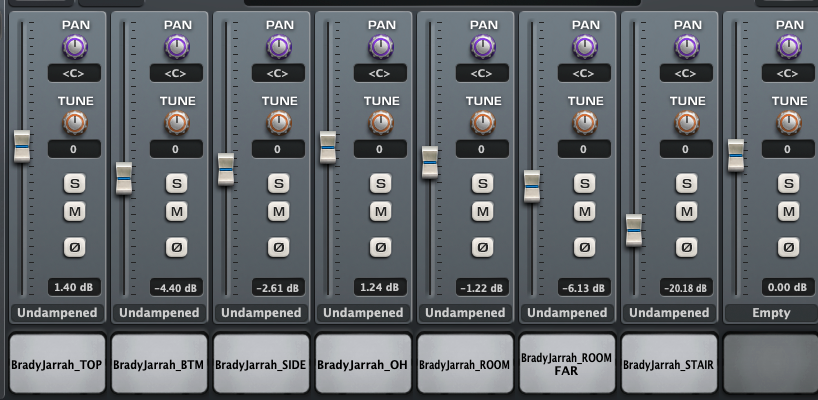
Task: Click the TUNE knob on BradyJarrah_SIDE channel
Action: pos(279,123)
